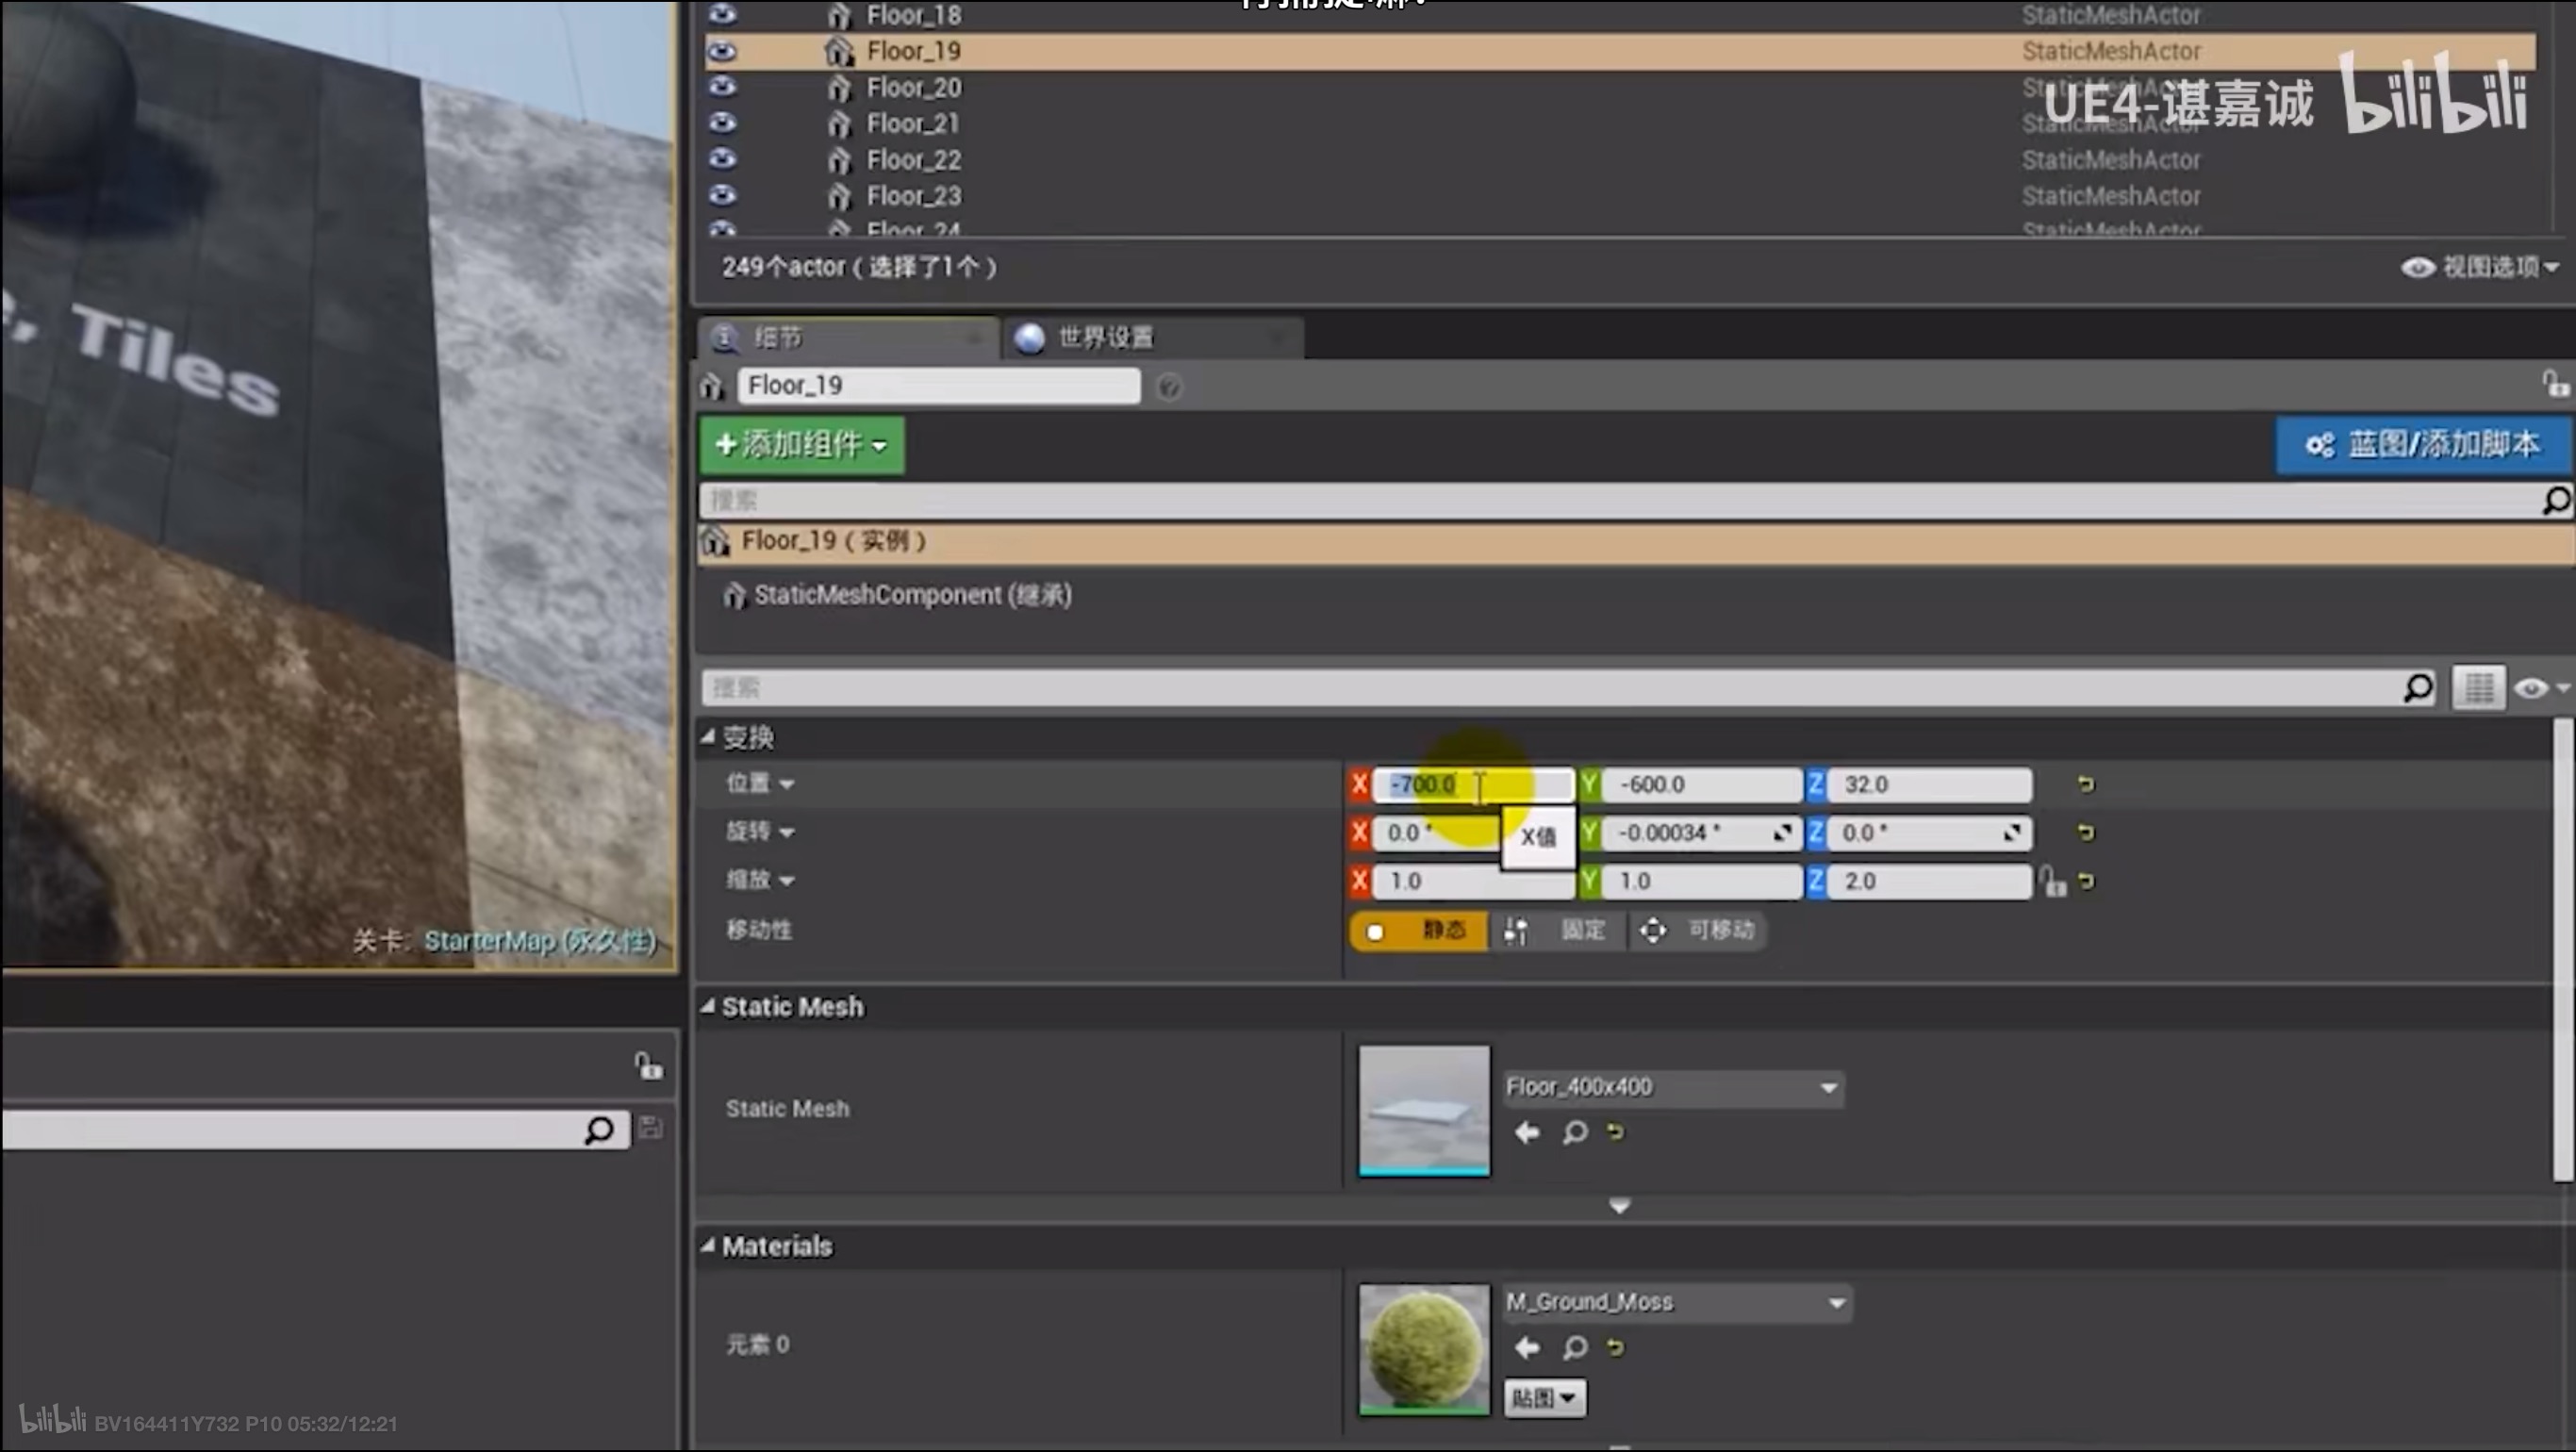Click the 添加组件 add component button
This screenshot has height=1452, width=2576.
tap(802, 444)
